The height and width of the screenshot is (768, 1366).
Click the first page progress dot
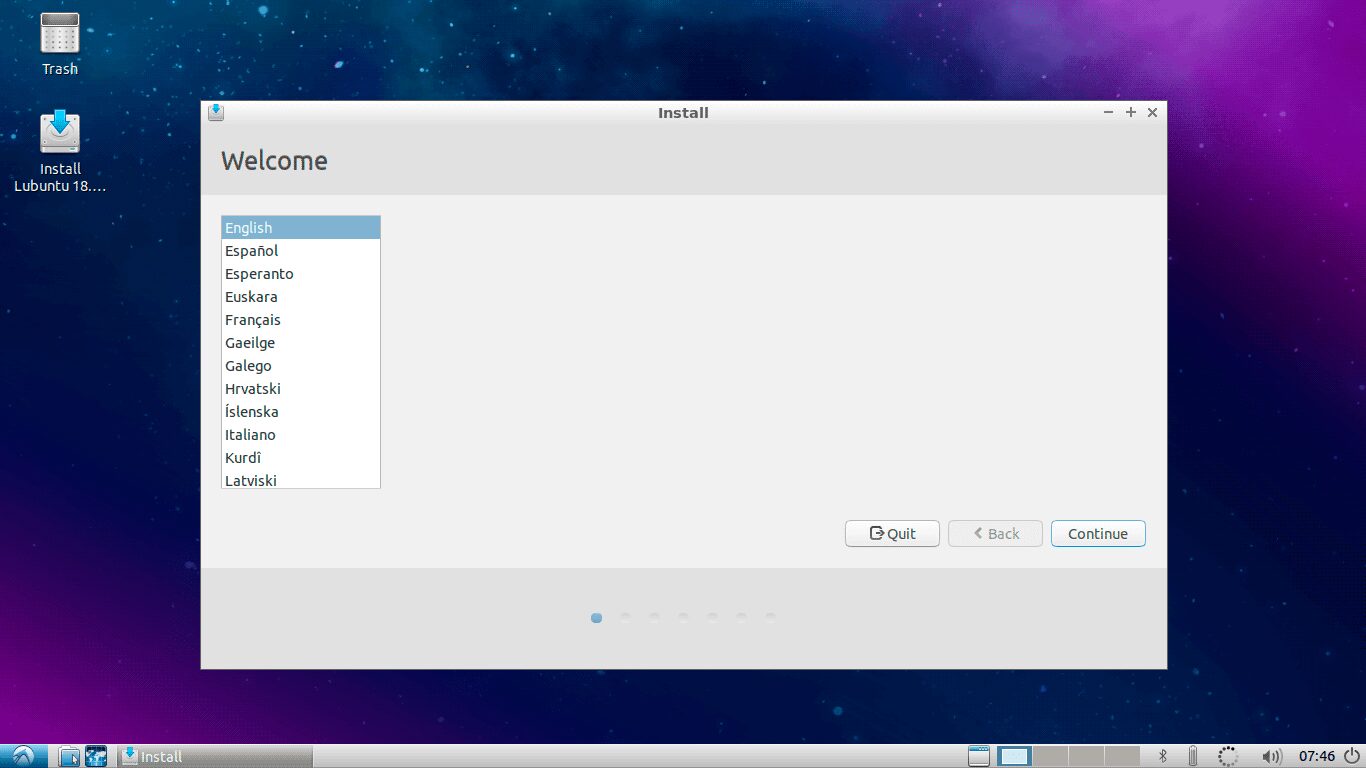(596, 617)
